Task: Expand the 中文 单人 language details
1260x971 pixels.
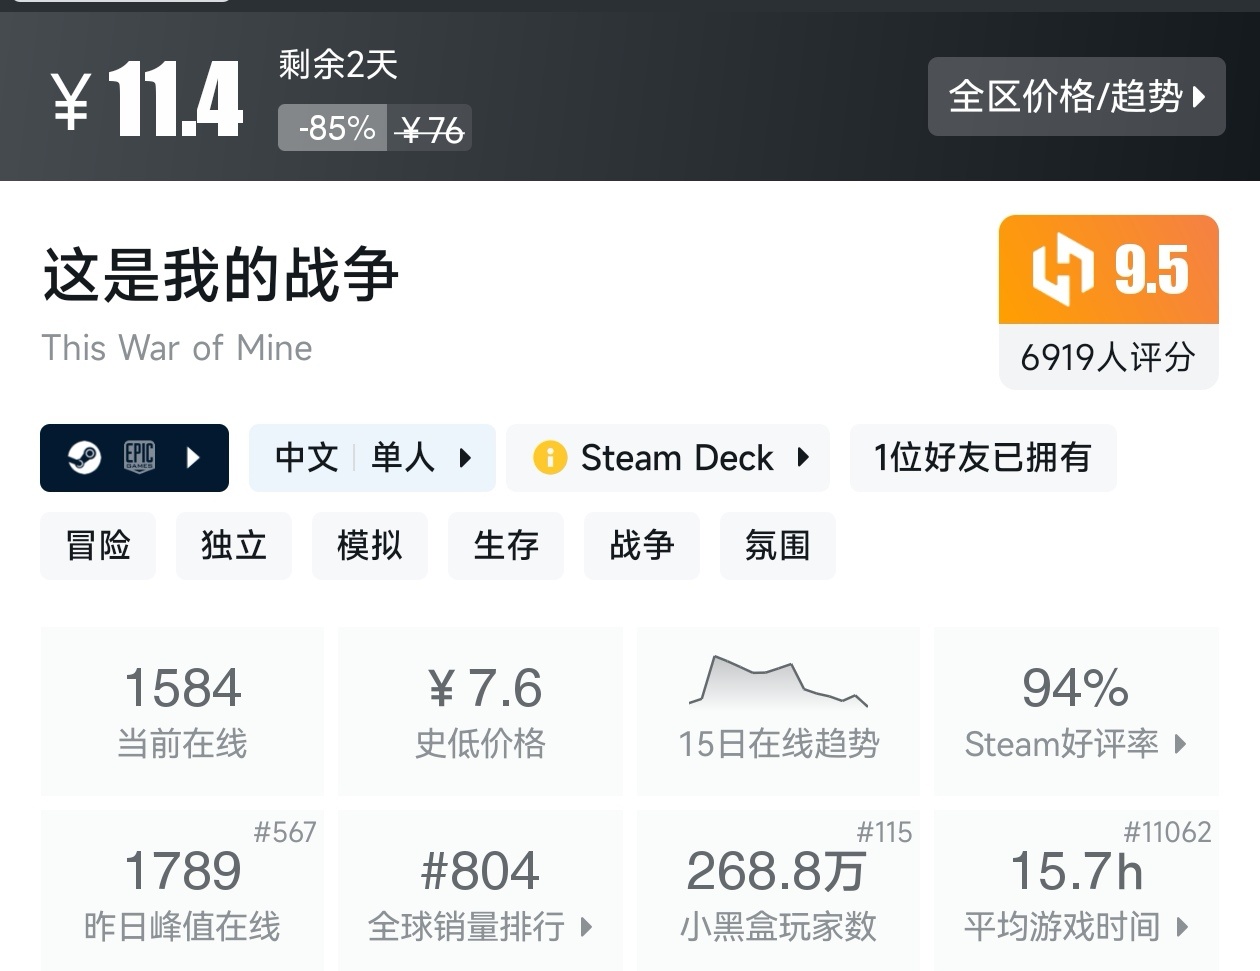Action: [x=372, y=458]
